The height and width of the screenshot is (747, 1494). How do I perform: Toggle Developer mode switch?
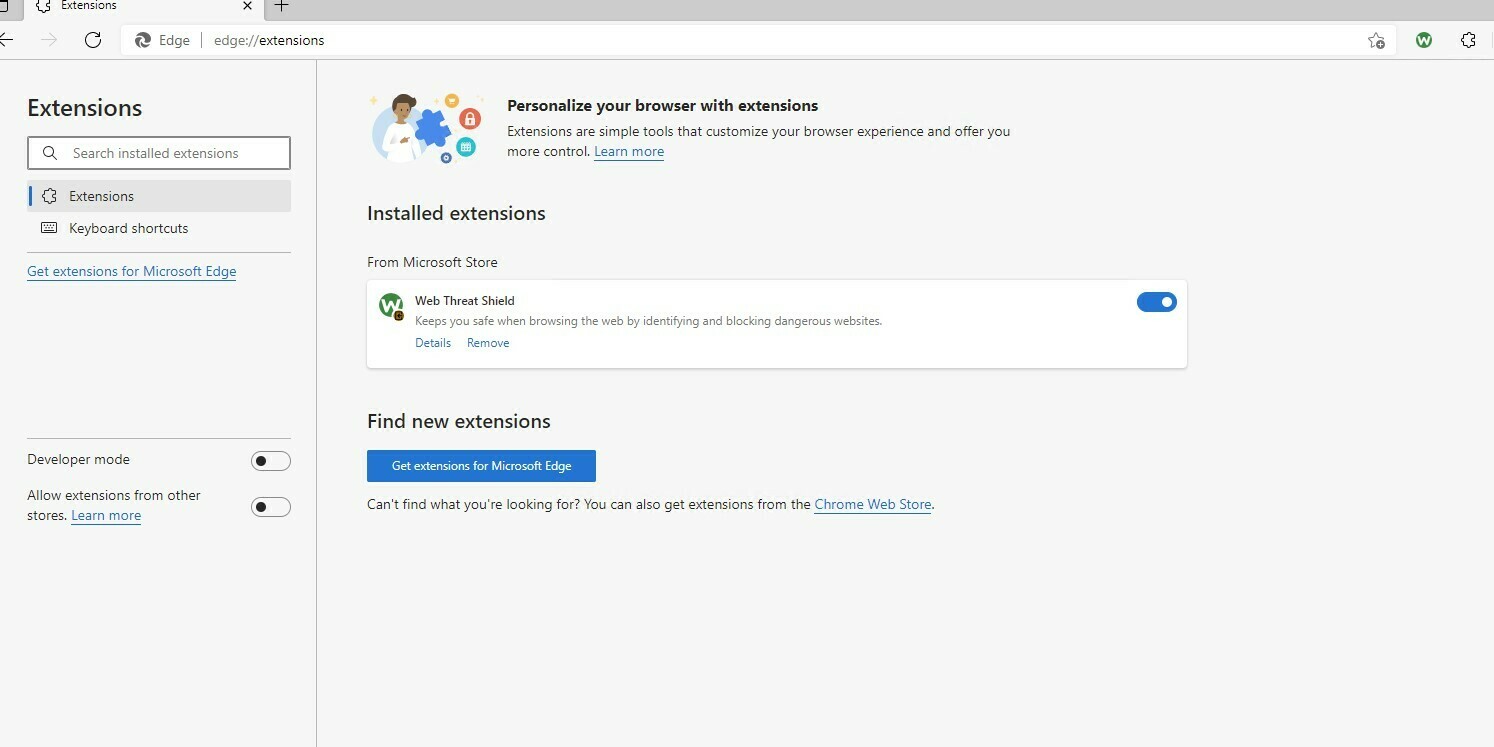(270, 461)
